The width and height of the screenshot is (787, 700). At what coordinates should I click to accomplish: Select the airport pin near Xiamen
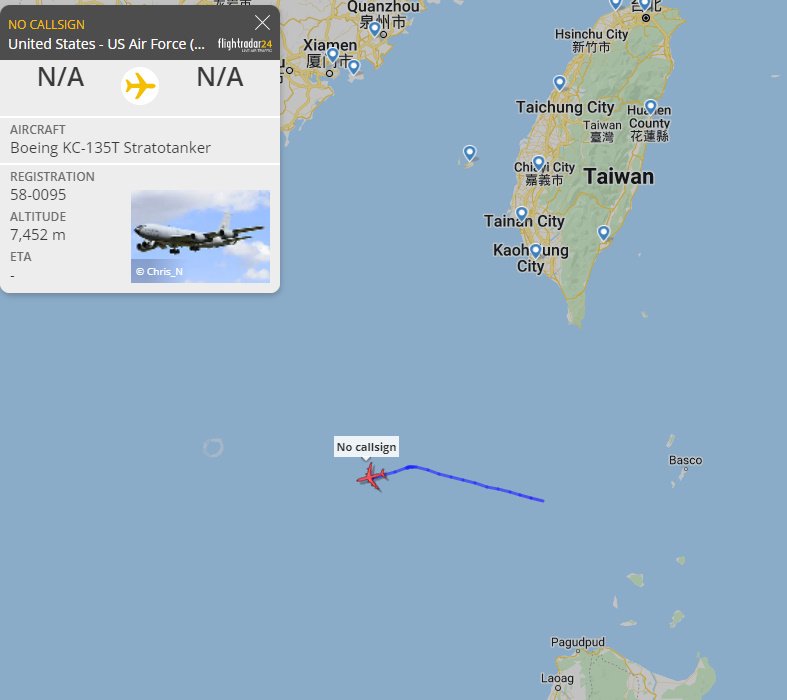coord(332,55)
